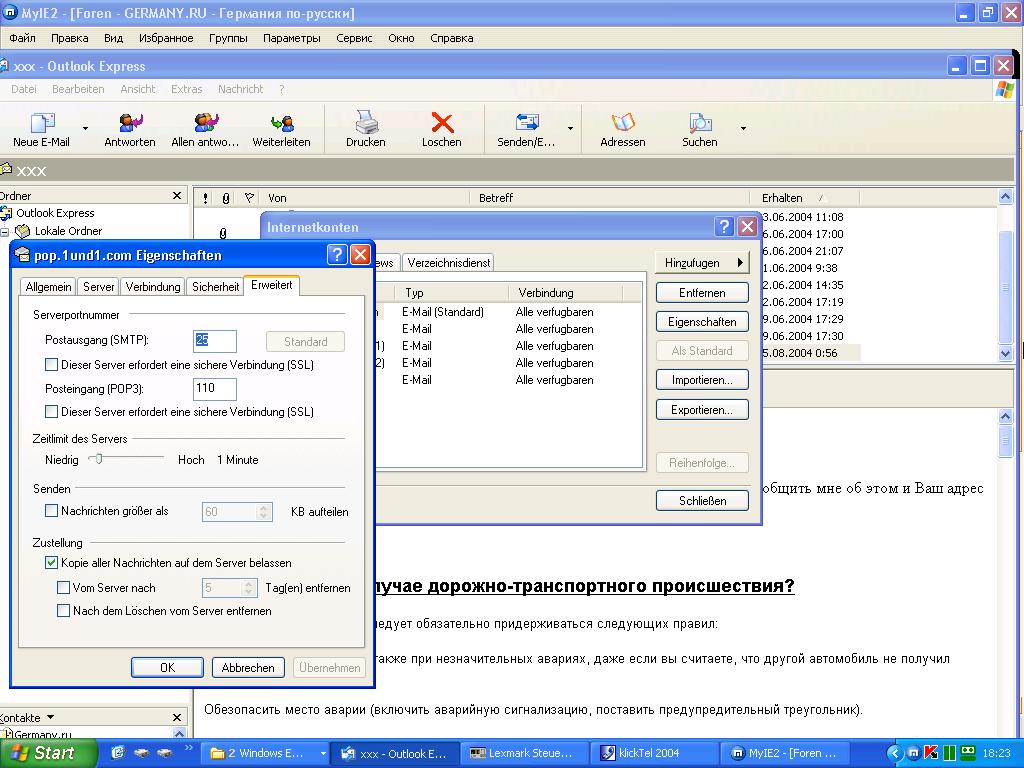The image size is (1024, 768).
Task: Click the Senden/Empfangen icon
Action: 526,122
